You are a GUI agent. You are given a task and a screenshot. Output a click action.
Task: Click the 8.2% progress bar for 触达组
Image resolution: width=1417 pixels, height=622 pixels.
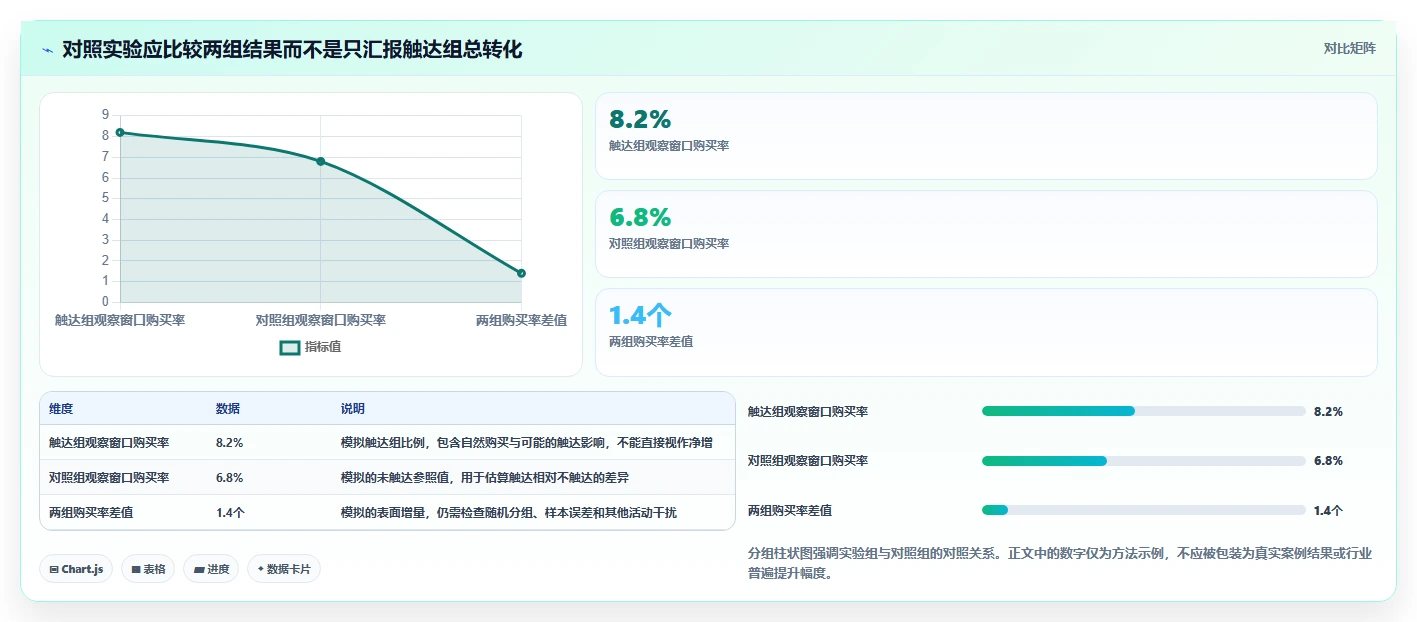coord(1144,411)
